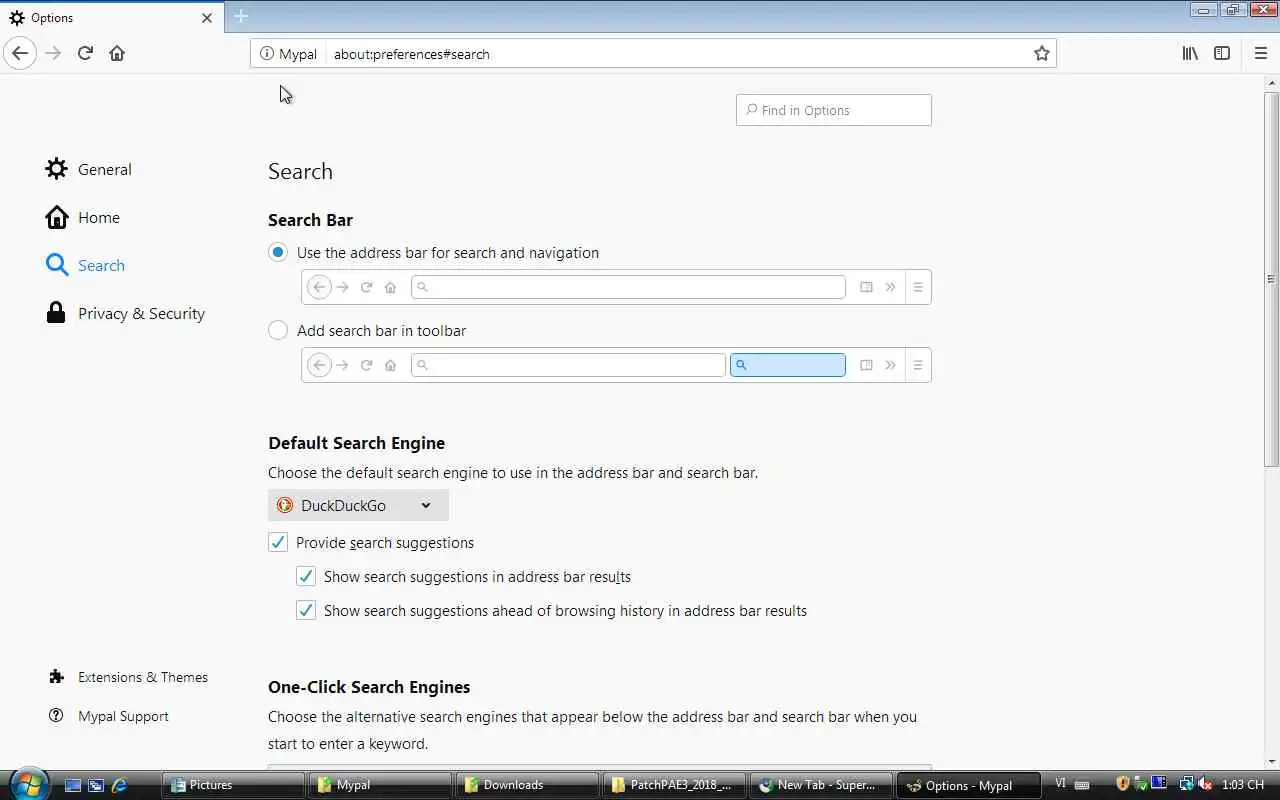Click the 1:03 CH clock
The image size is (1280, 800).
tap(1243, 785)
